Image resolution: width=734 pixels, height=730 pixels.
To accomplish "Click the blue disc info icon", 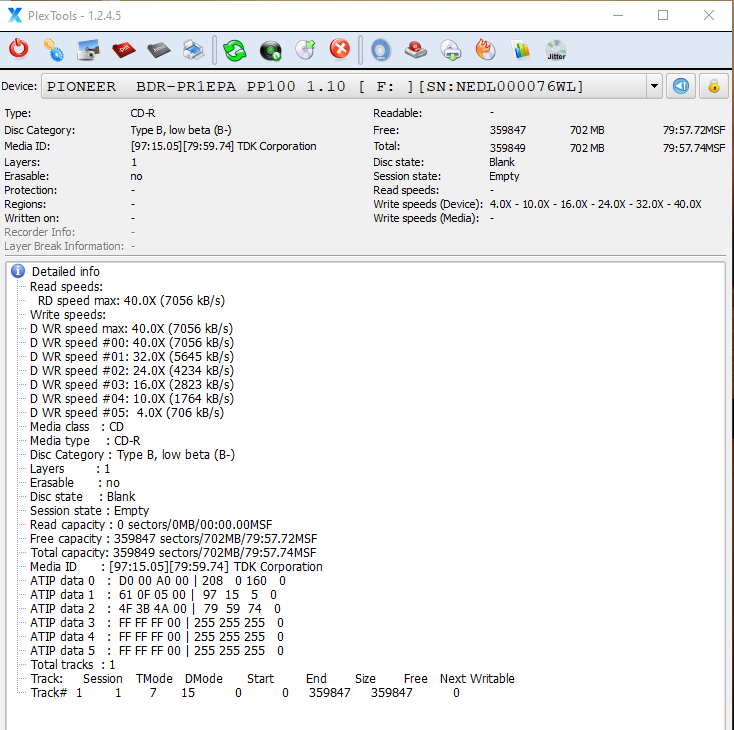I will point(381,50).
